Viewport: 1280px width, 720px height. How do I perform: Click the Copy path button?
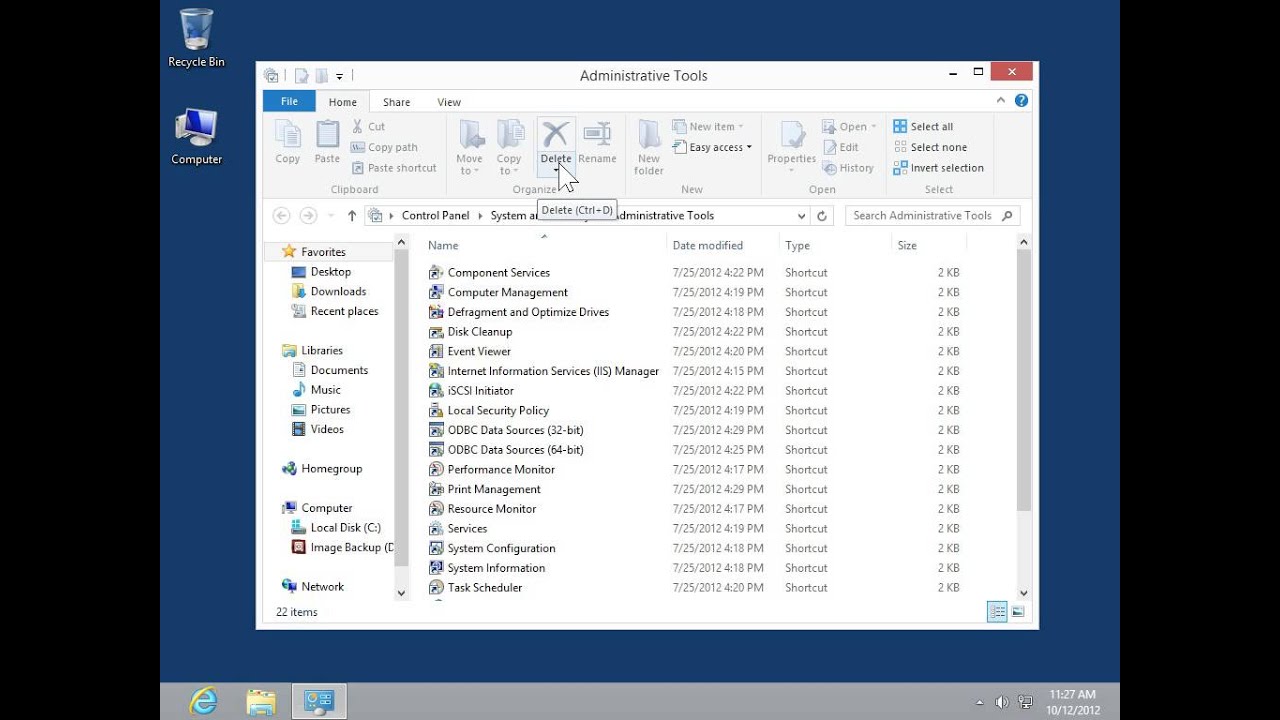point(385,147)
